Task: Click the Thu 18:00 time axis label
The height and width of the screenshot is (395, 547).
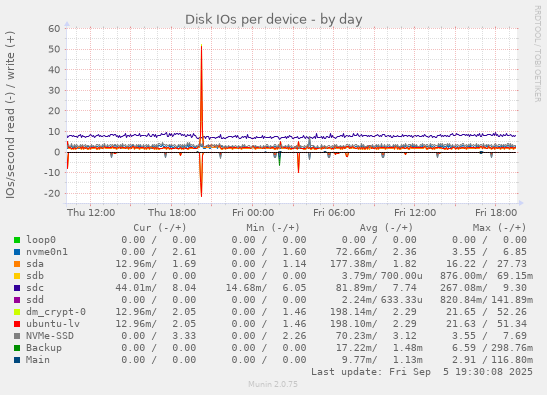Action: [172, 213]
